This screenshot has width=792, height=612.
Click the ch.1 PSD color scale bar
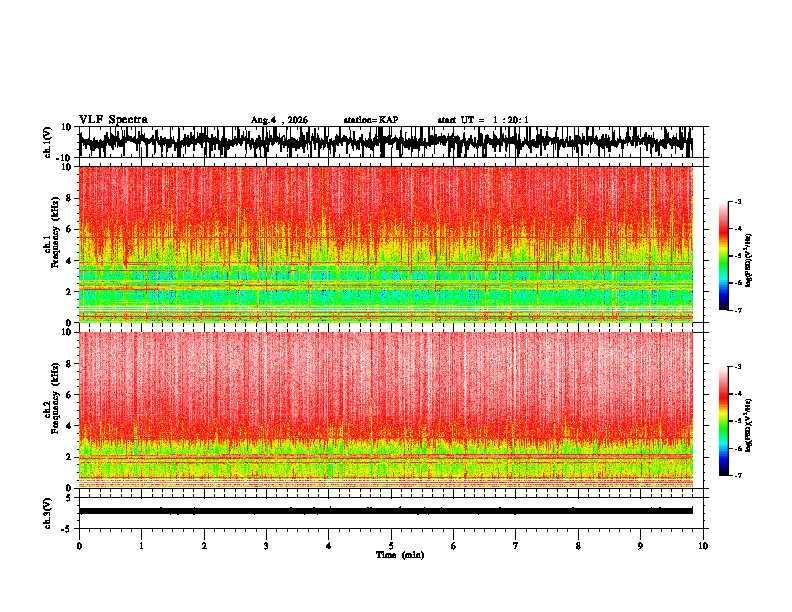723,256
